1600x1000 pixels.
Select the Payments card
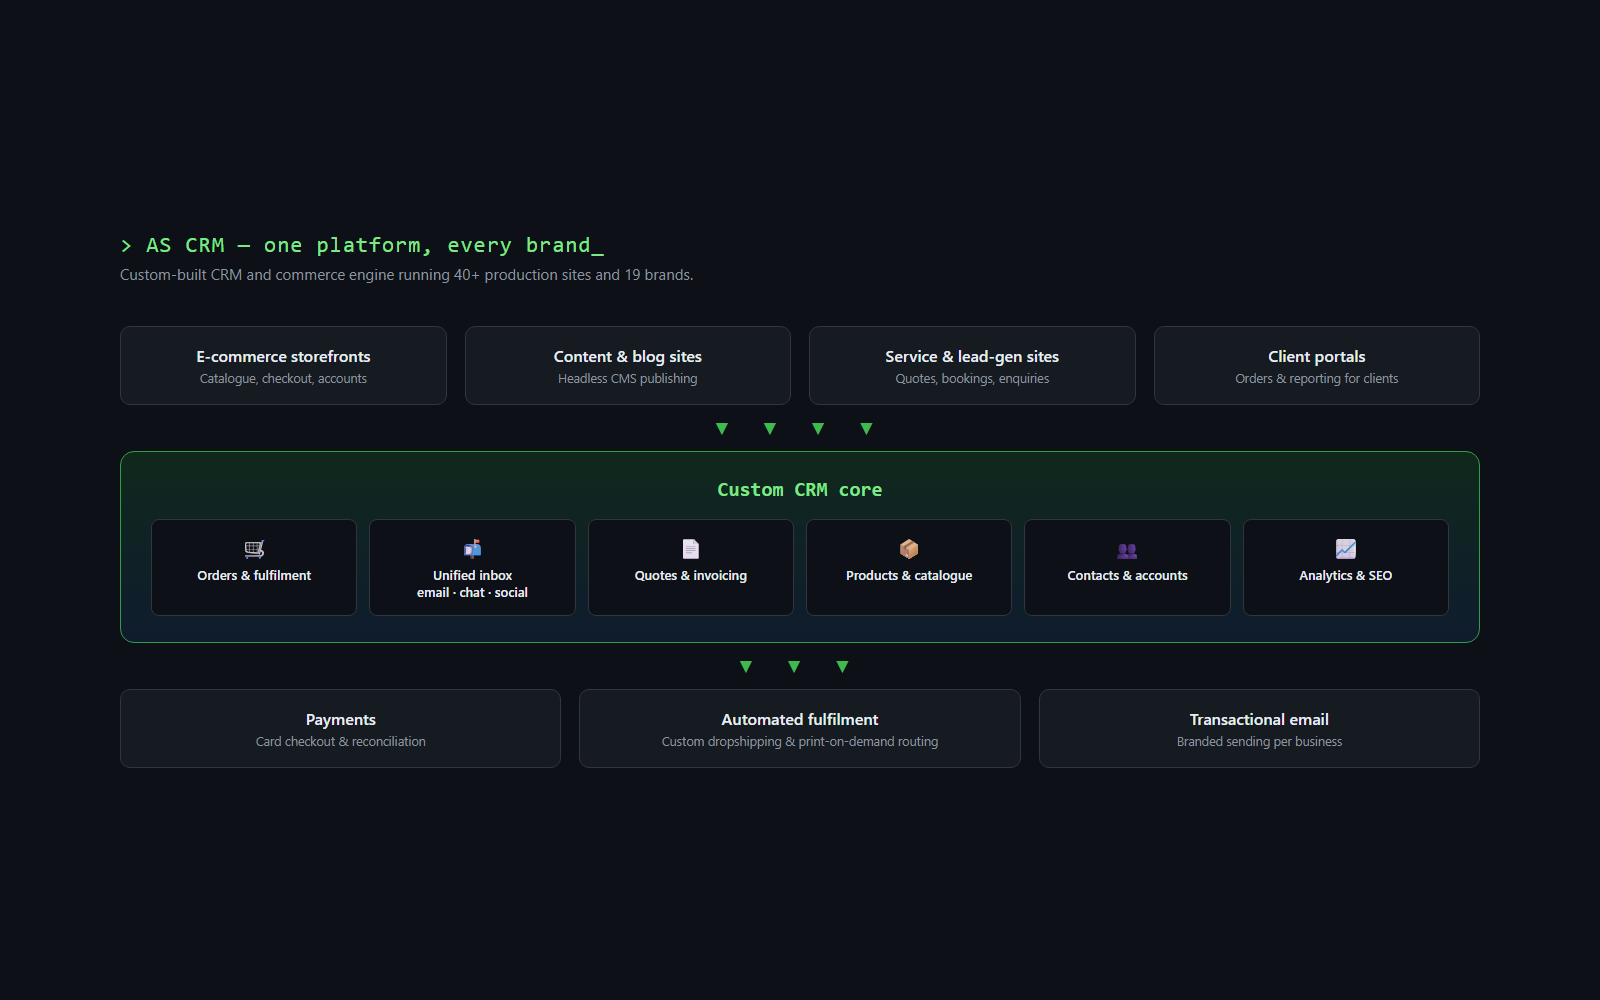[x=340, y=729]
